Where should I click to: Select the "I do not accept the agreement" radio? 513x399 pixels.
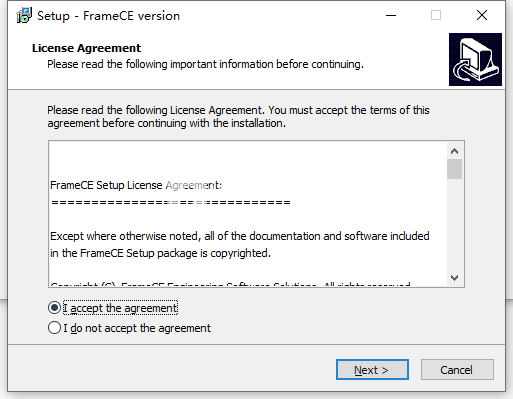pyautogui.click(x=54, y=328)
